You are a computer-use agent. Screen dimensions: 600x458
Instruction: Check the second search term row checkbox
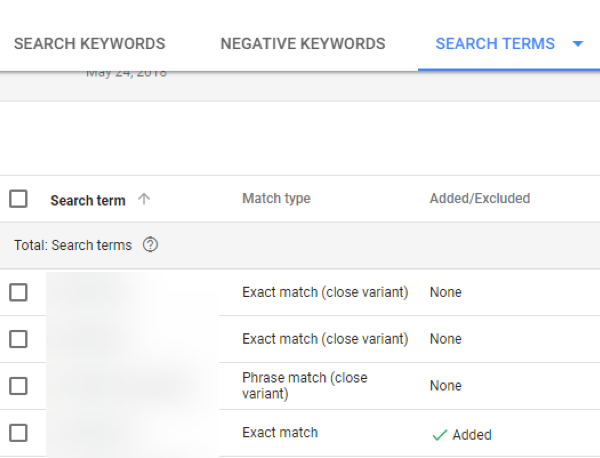[x=18, y=339]
